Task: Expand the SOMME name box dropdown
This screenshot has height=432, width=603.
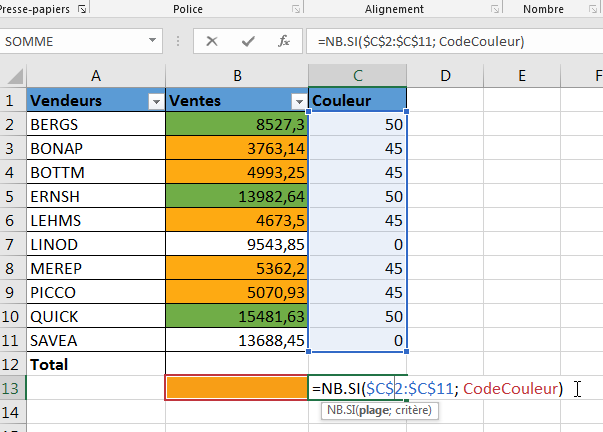Action: [153, 42]
